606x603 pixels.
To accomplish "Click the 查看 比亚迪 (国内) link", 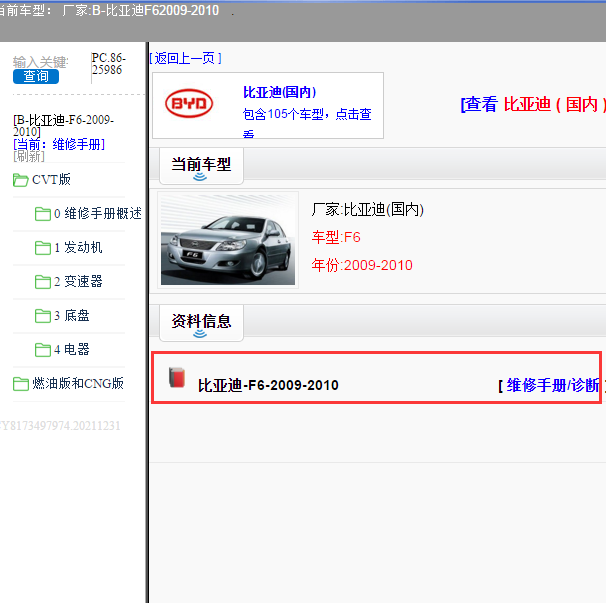I will (533, 104).
